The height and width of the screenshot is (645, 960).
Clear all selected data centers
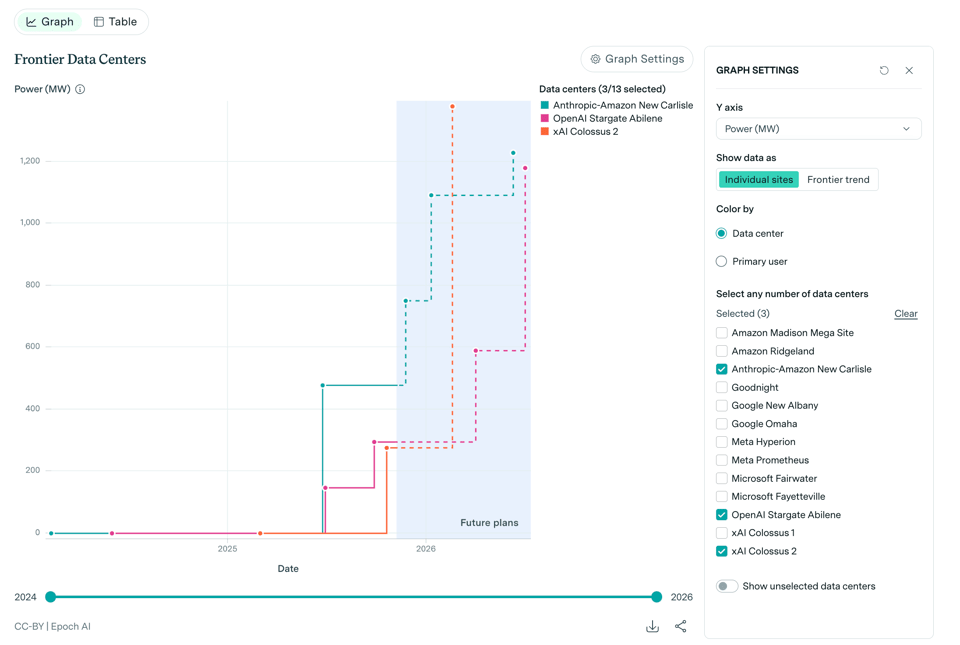coord(905,314)
